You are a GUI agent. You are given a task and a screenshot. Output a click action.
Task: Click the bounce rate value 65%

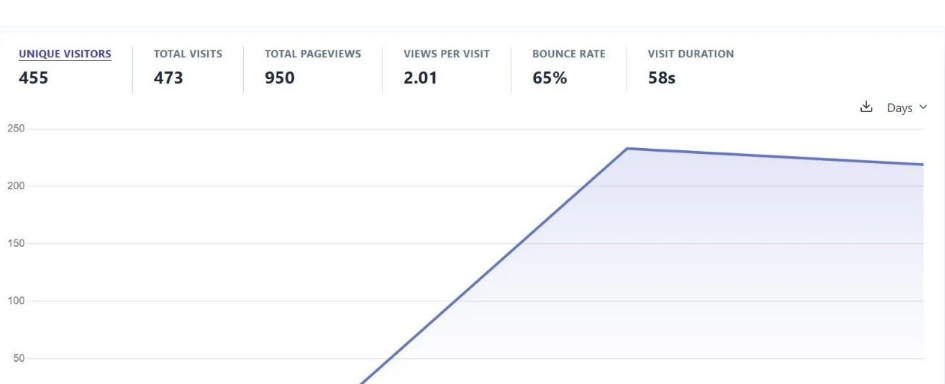550,78
